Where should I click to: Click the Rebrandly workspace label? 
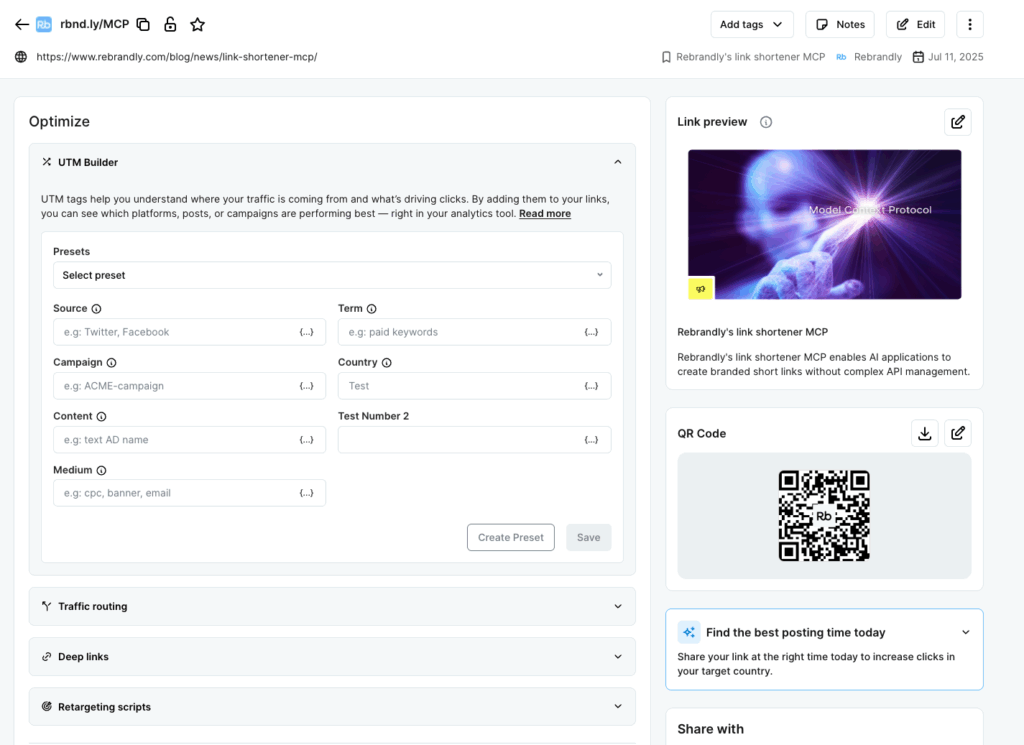878,57
